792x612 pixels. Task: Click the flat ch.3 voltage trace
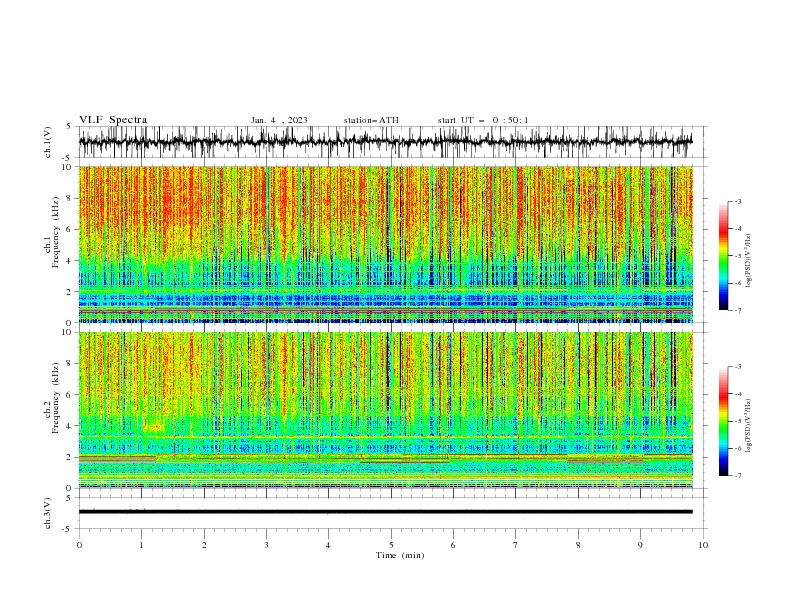(385, 512)
